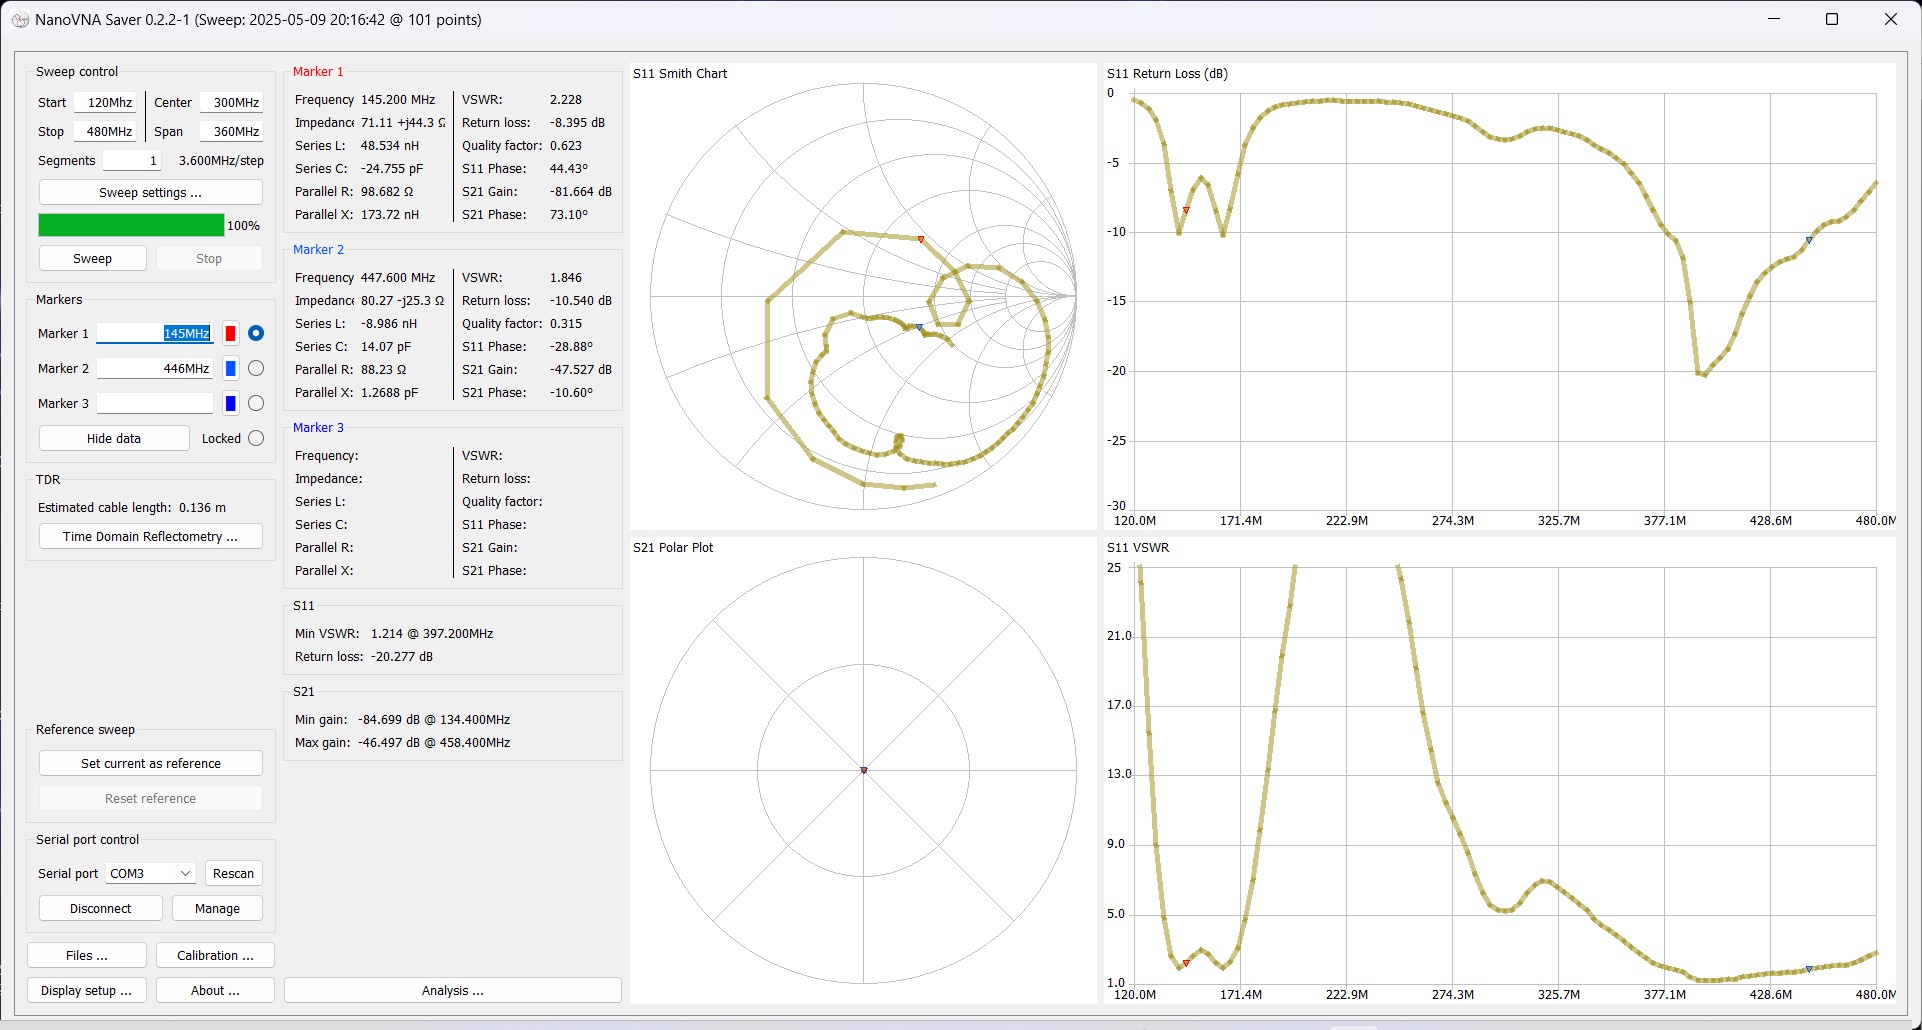Start a new Sweep
1922x1030 pixels.
click(x=92, y=257)
